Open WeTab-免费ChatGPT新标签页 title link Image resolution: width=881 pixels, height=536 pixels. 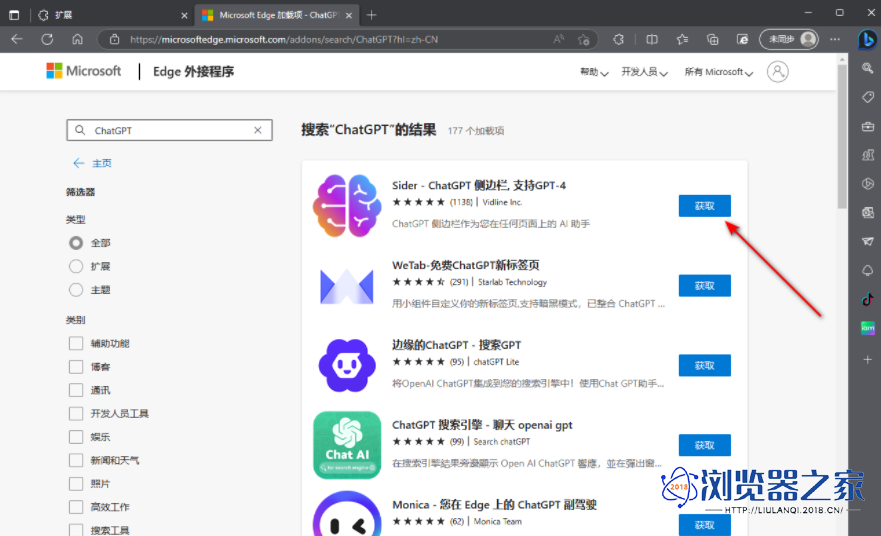pyautogui.click(x=466, y=265)
